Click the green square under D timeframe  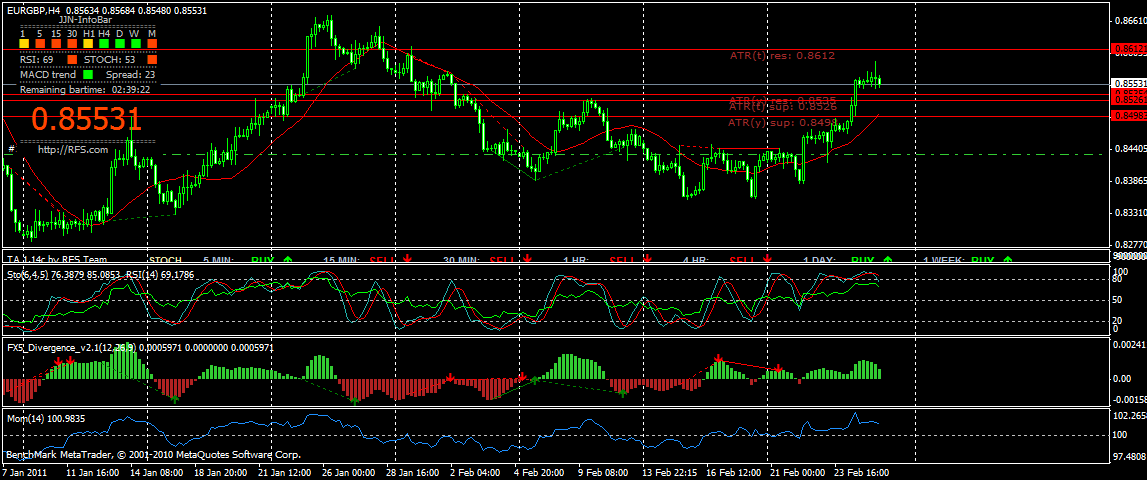(x=120, y=44)
